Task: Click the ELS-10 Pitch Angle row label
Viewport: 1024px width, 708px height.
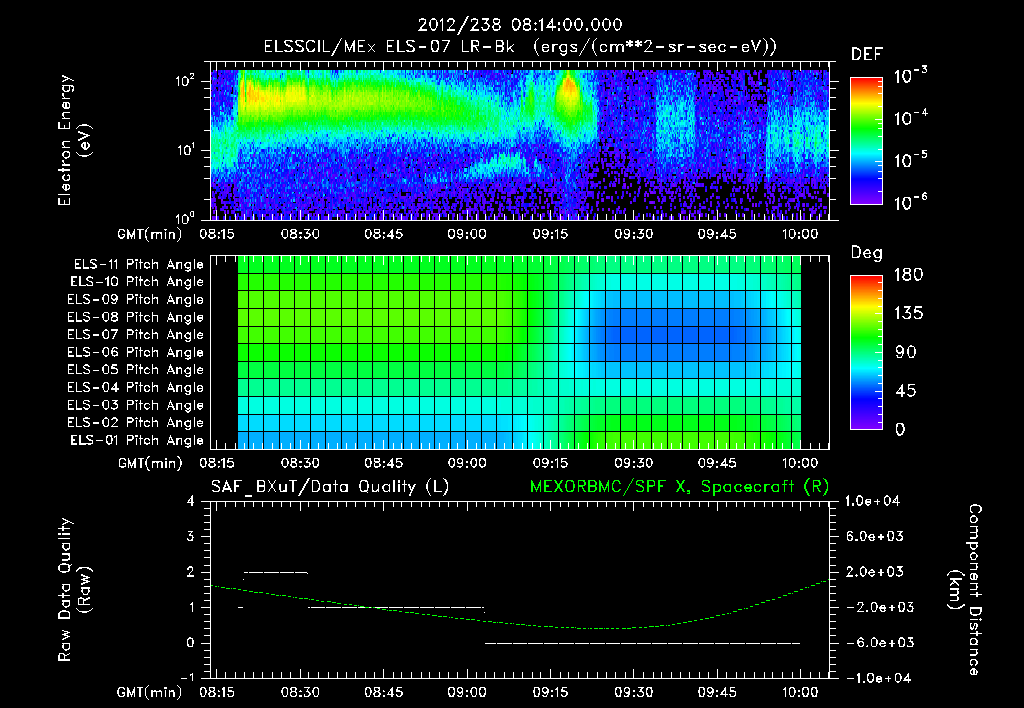Action: [137, 282]
